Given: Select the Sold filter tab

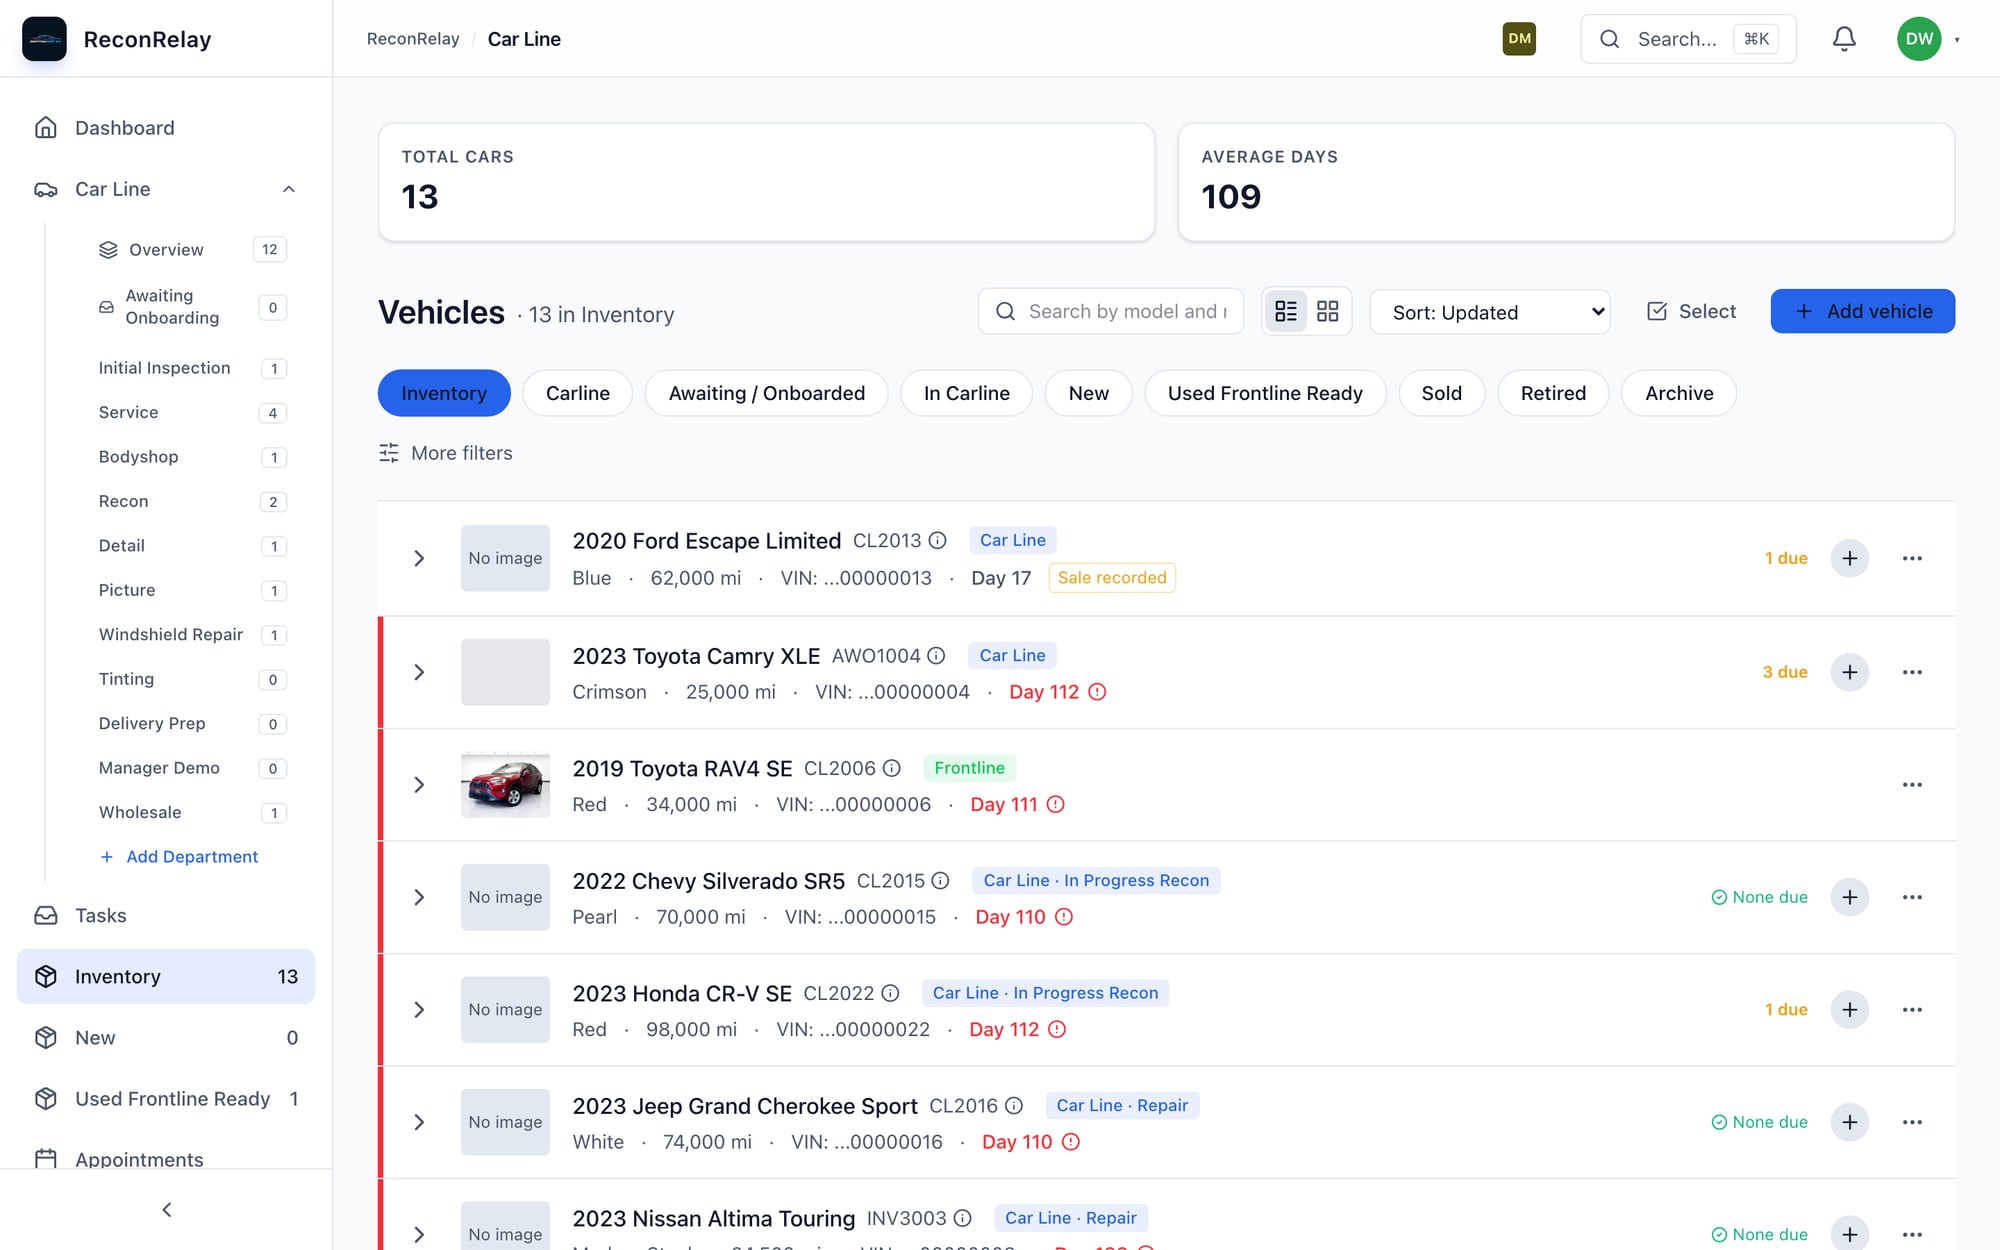Looking at the screenshot, I should (1441, 393).
